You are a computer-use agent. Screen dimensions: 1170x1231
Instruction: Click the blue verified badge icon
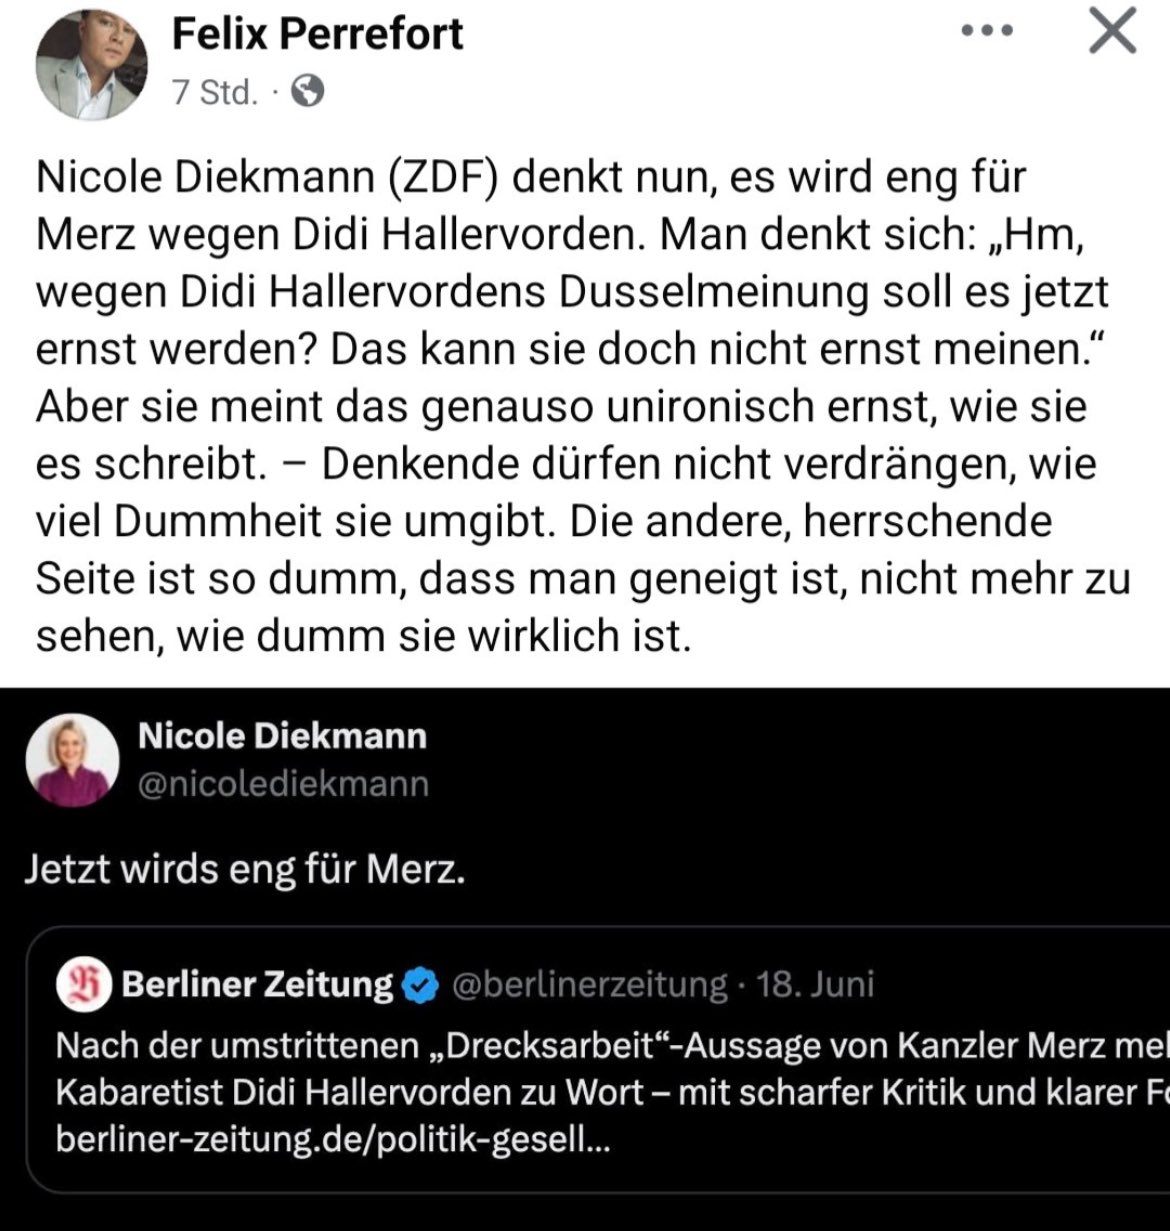(x=420, y=985)
